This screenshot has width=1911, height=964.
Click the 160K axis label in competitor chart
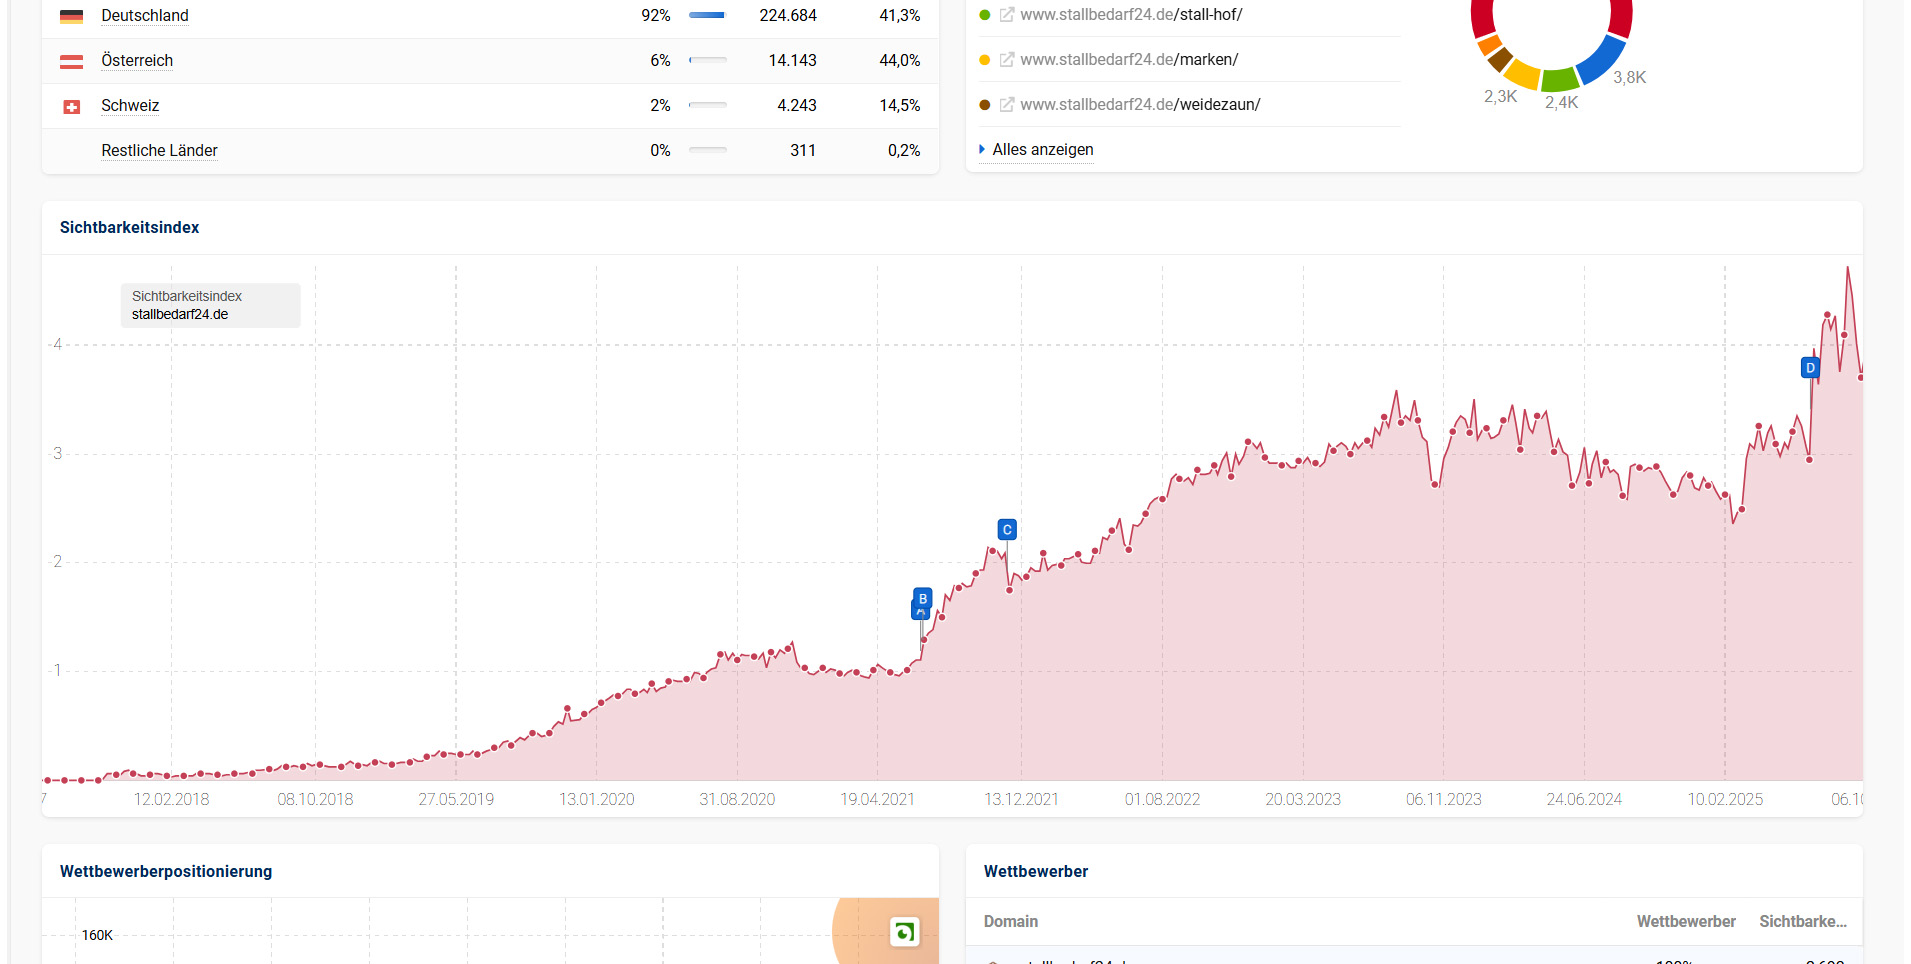click(97, 936)
